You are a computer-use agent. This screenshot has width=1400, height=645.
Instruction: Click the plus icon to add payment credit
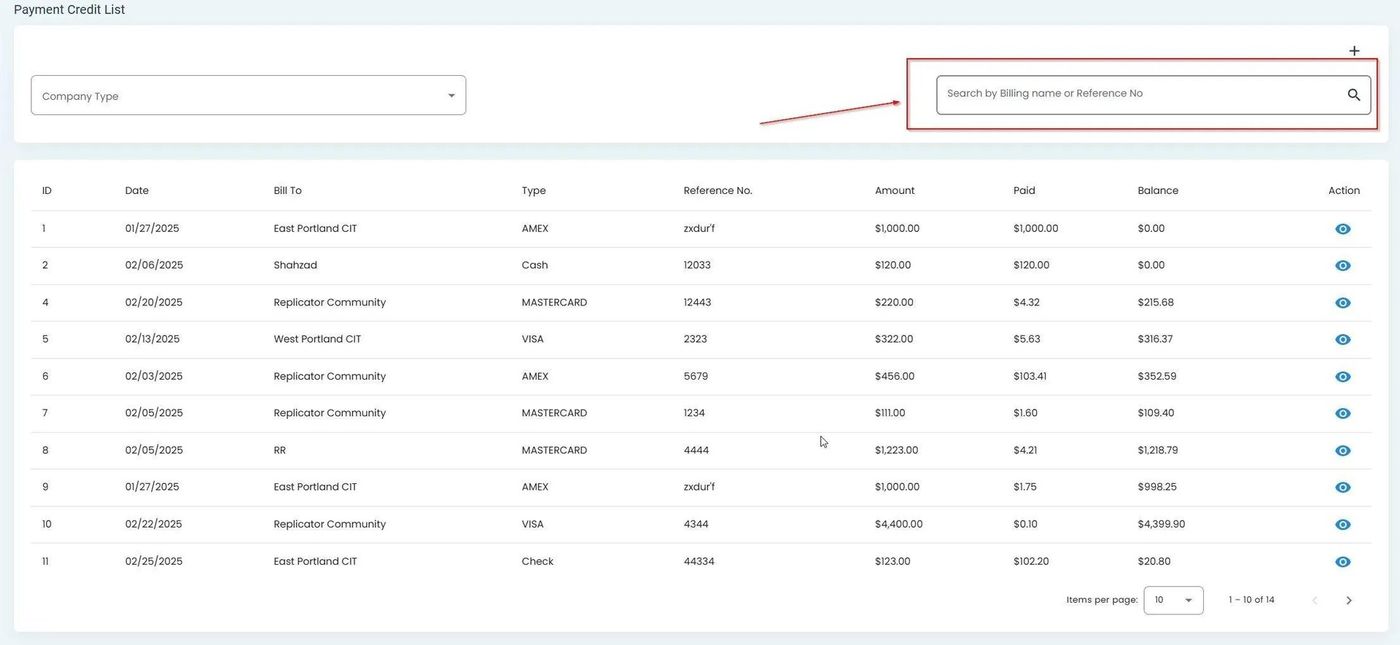tap(1354, 51)
